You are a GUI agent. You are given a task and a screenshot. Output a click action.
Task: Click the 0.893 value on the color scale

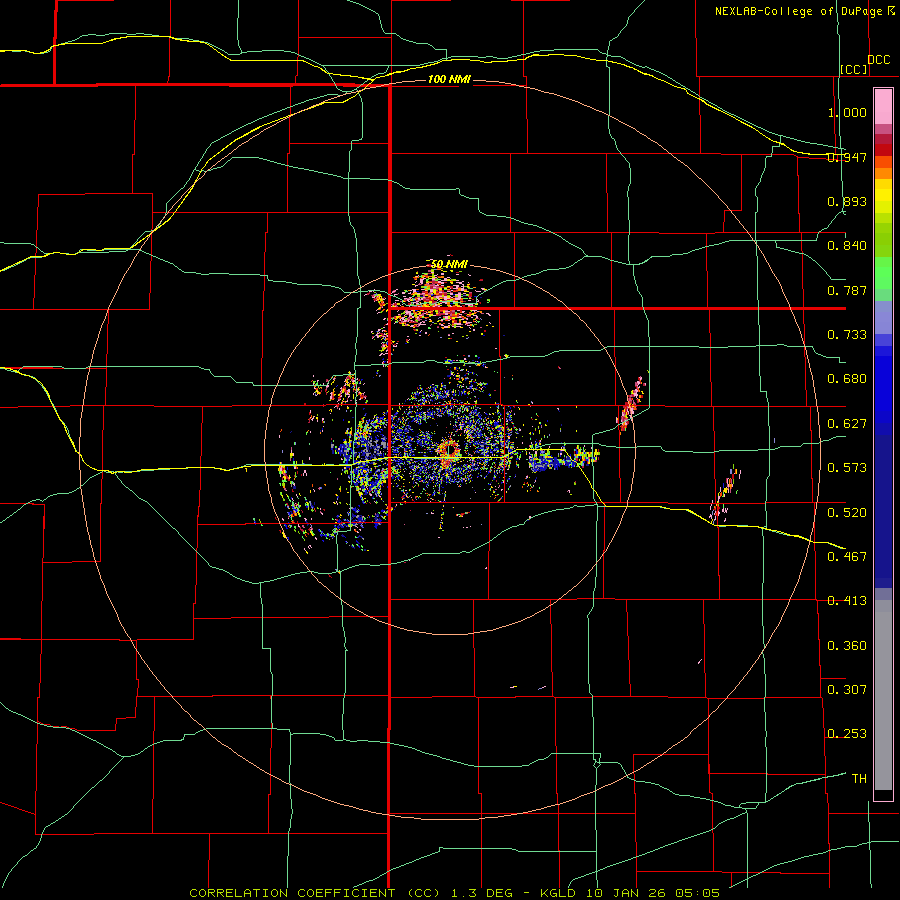point(847,201)
